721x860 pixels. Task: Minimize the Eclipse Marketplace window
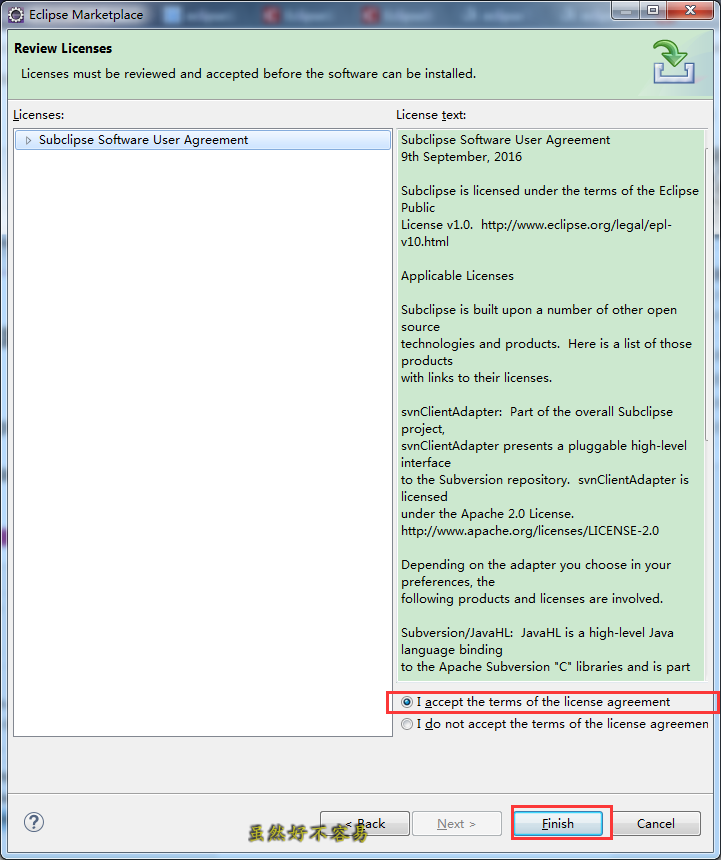pyautogui.click(x=627, y=10)
